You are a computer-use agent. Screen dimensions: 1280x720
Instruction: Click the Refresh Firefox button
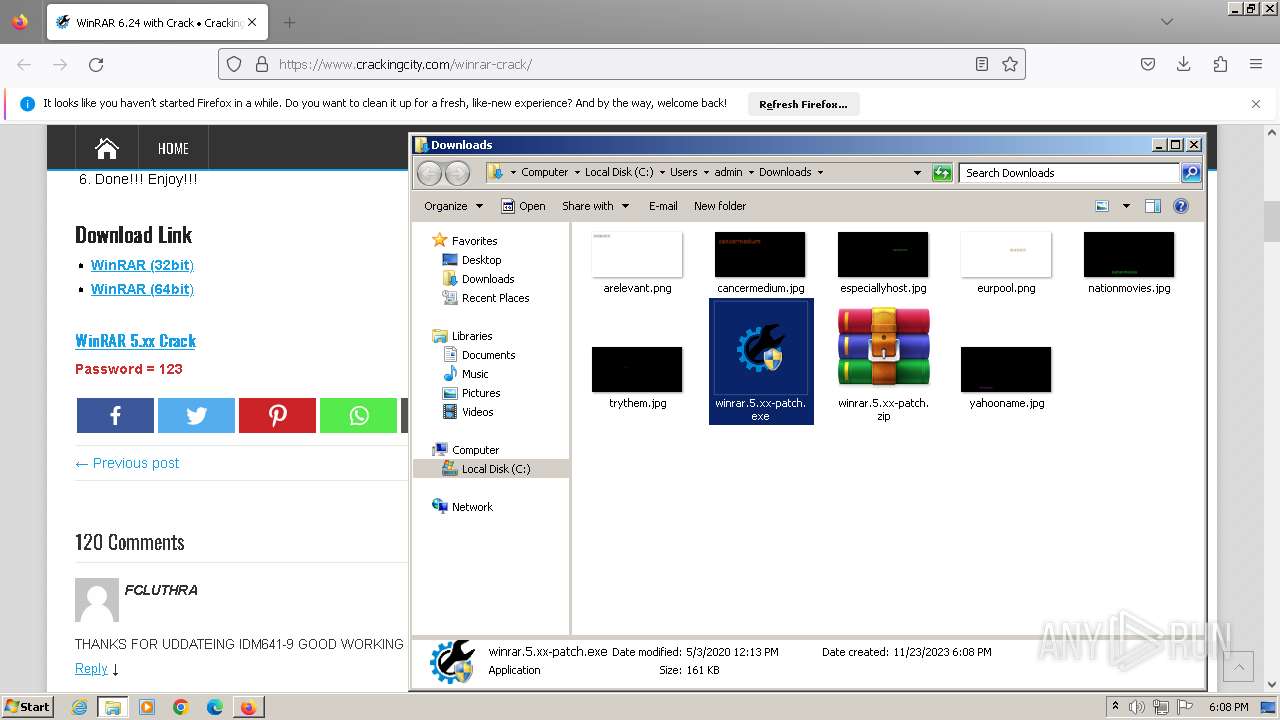[803, 104]
